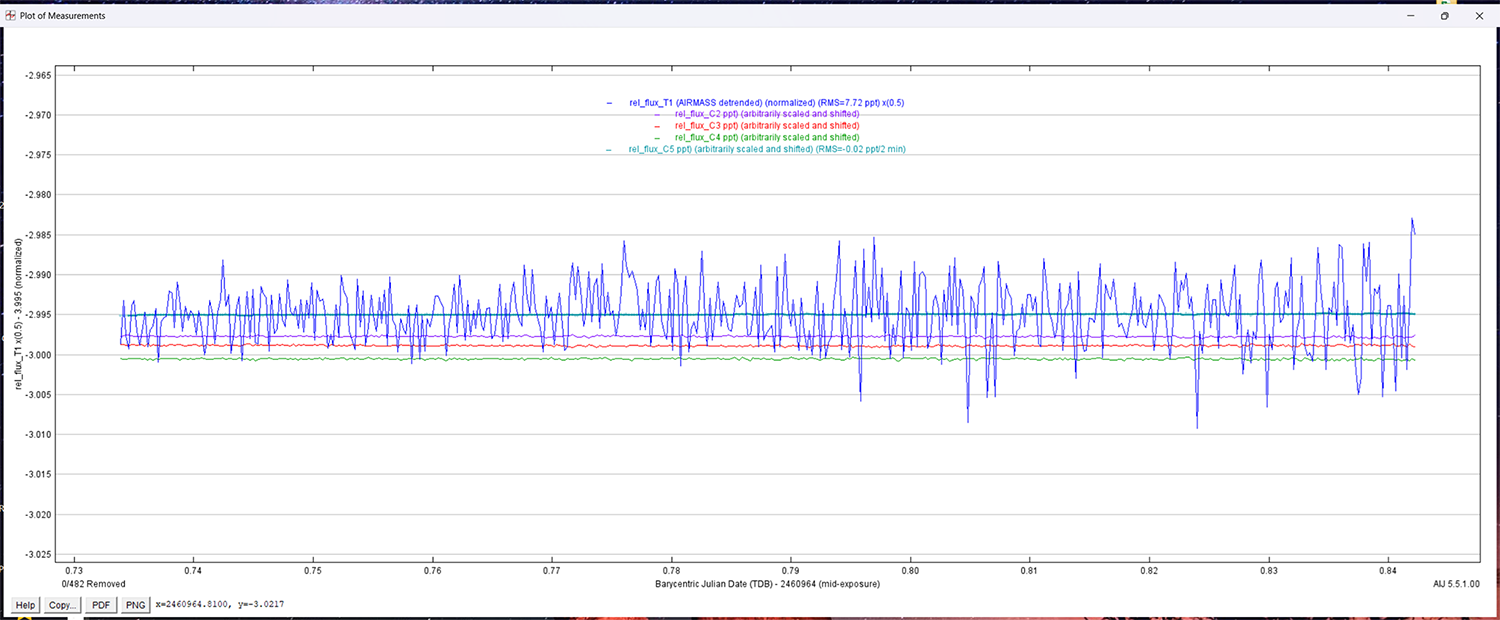Click the Plot of Measurements window icon
1500x620 pixels.
click(11, 16)
